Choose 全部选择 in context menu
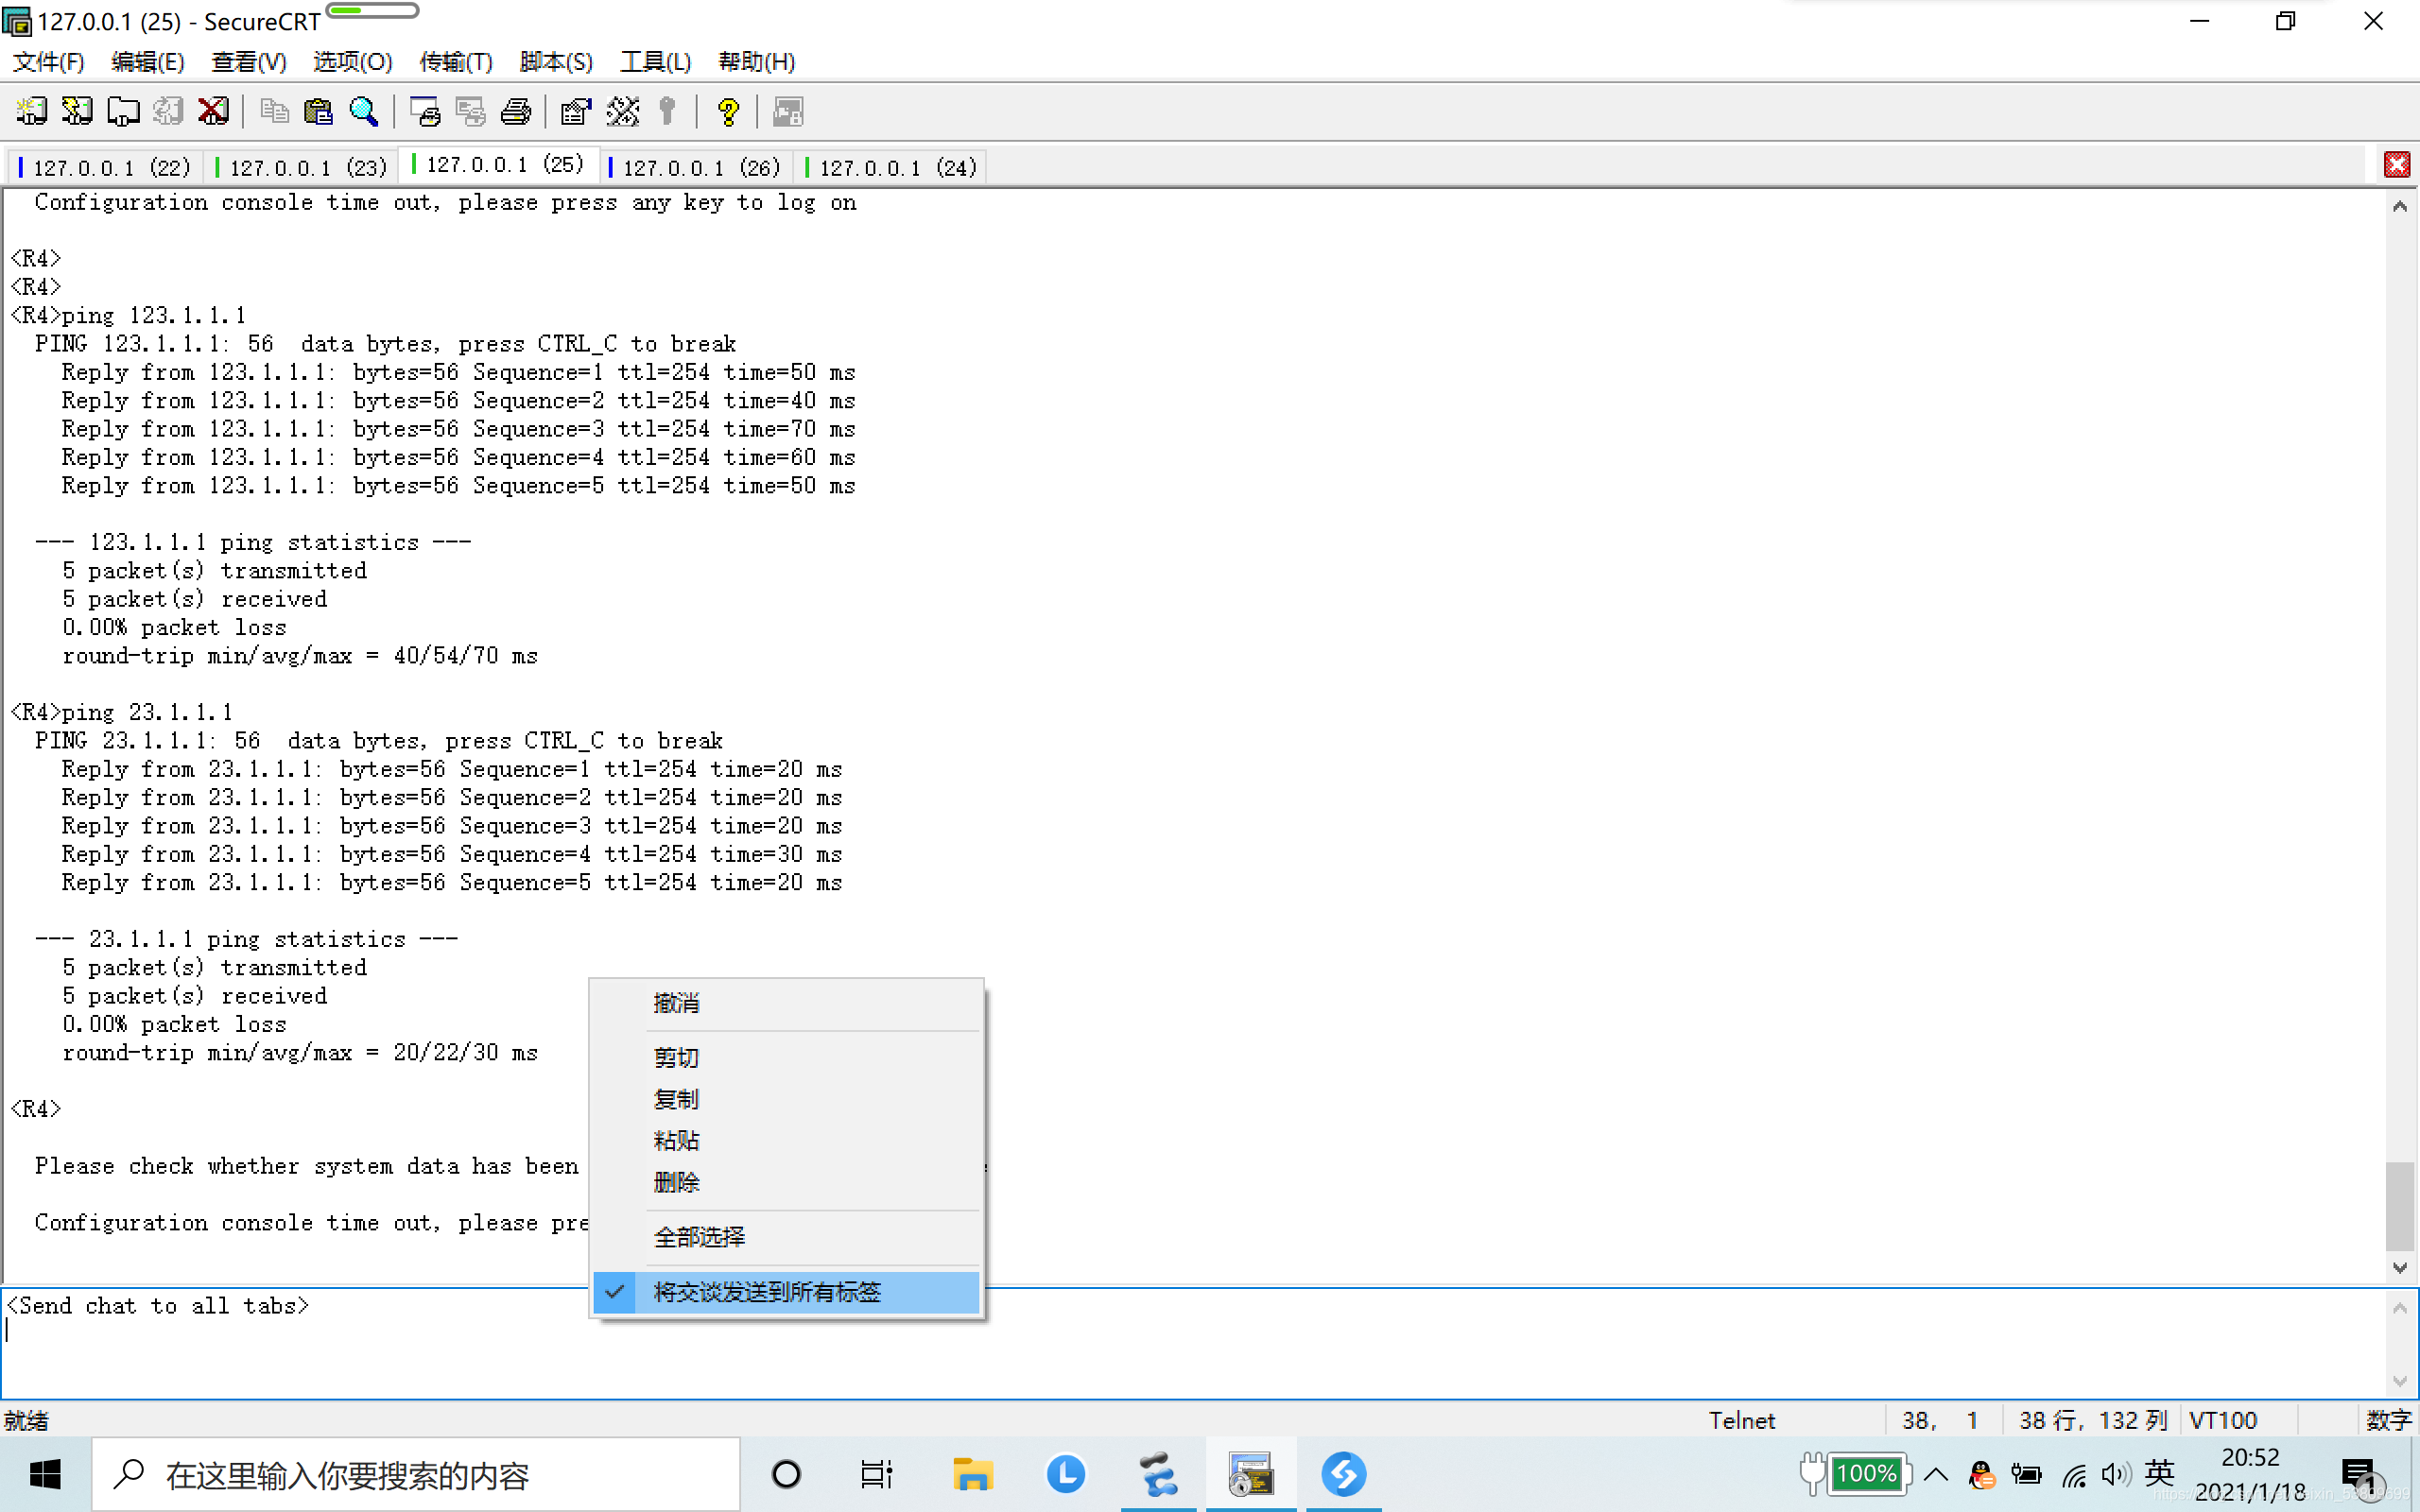This screenshot has height=1512, width=2420. point(786,1237)
